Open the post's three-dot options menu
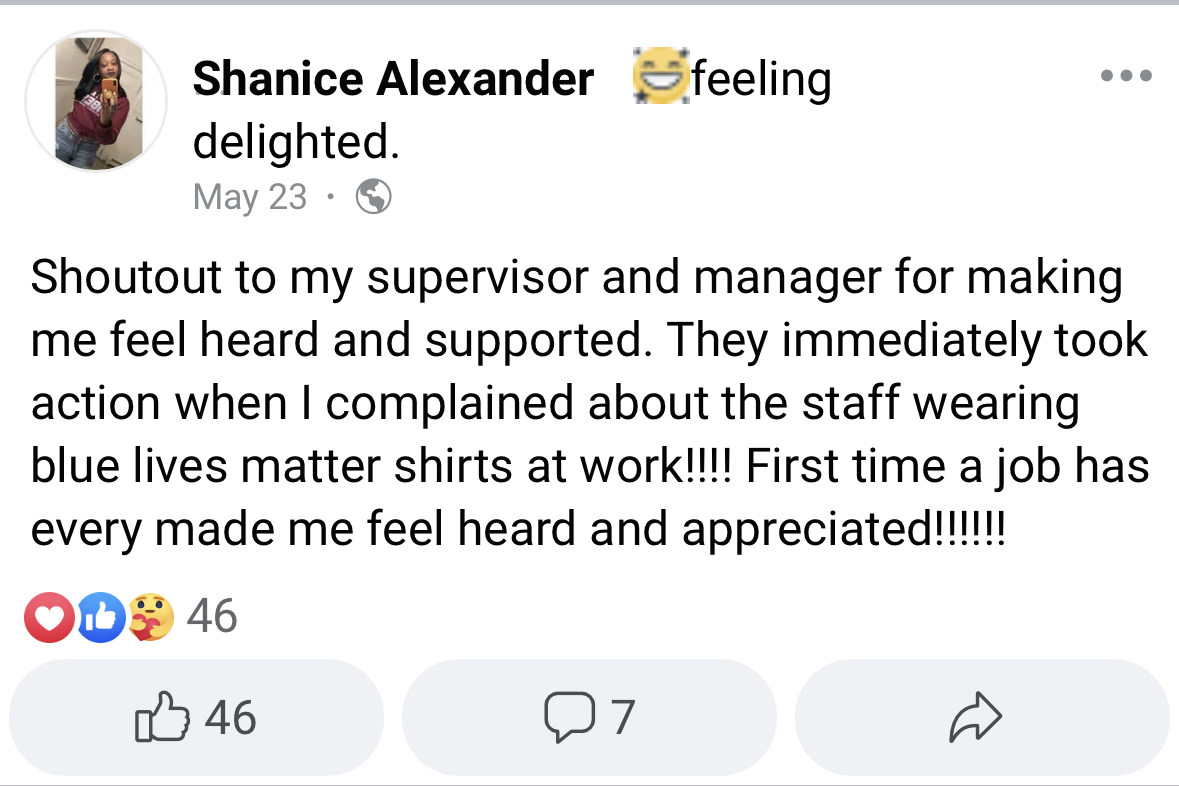The image size is (1179, 786). tap(1125, 76)
